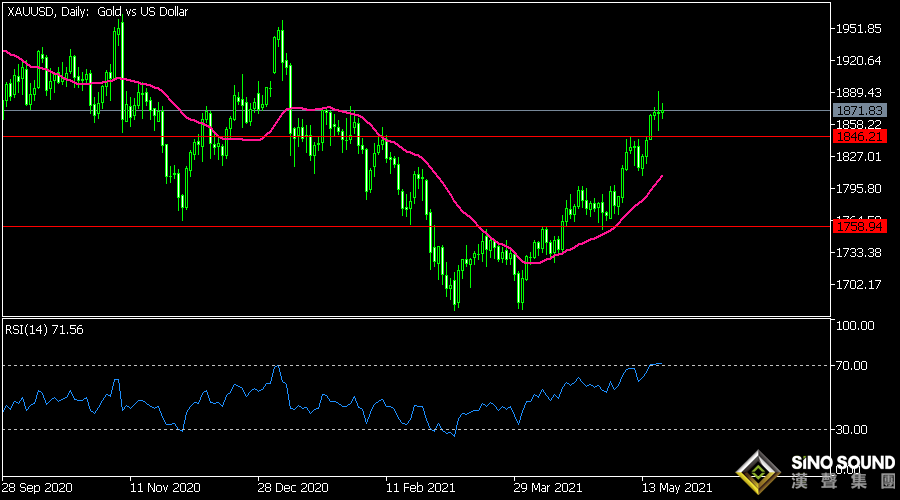Click the upper red resistance level tag
Image resolution: width=900 pixels, height=500 pixels.
click(859, 136)
